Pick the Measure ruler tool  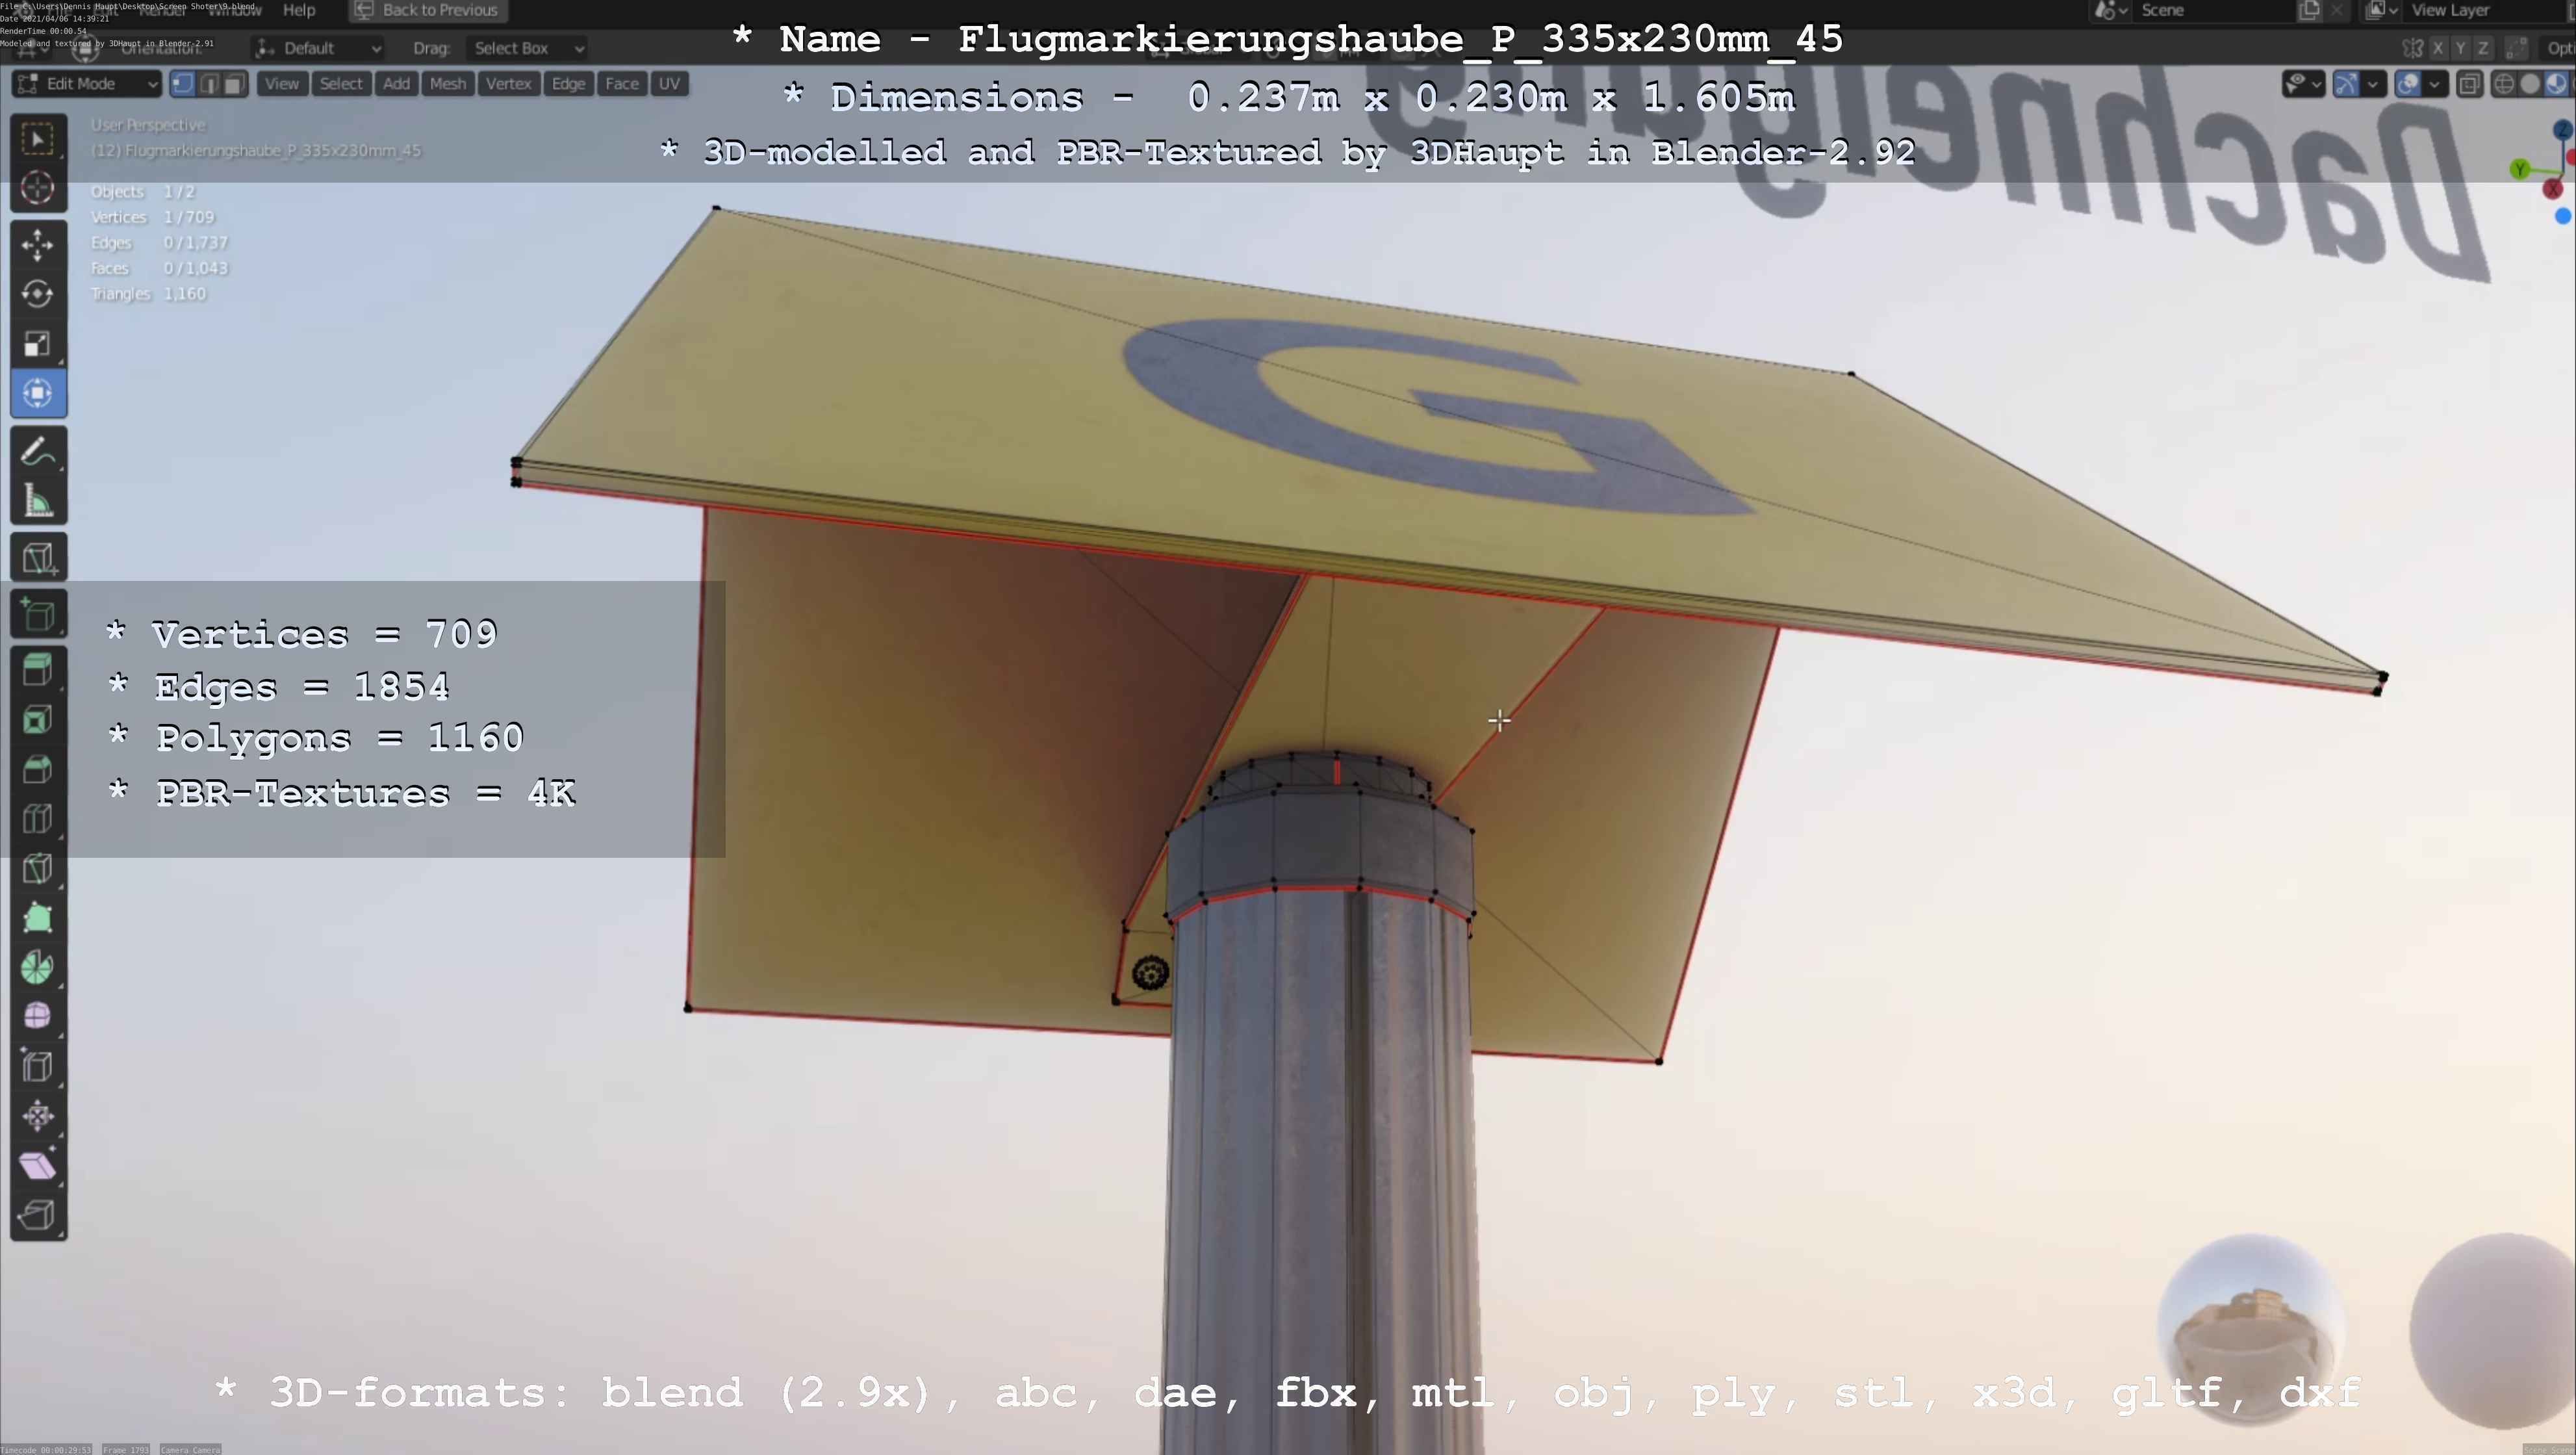[38, 502]
